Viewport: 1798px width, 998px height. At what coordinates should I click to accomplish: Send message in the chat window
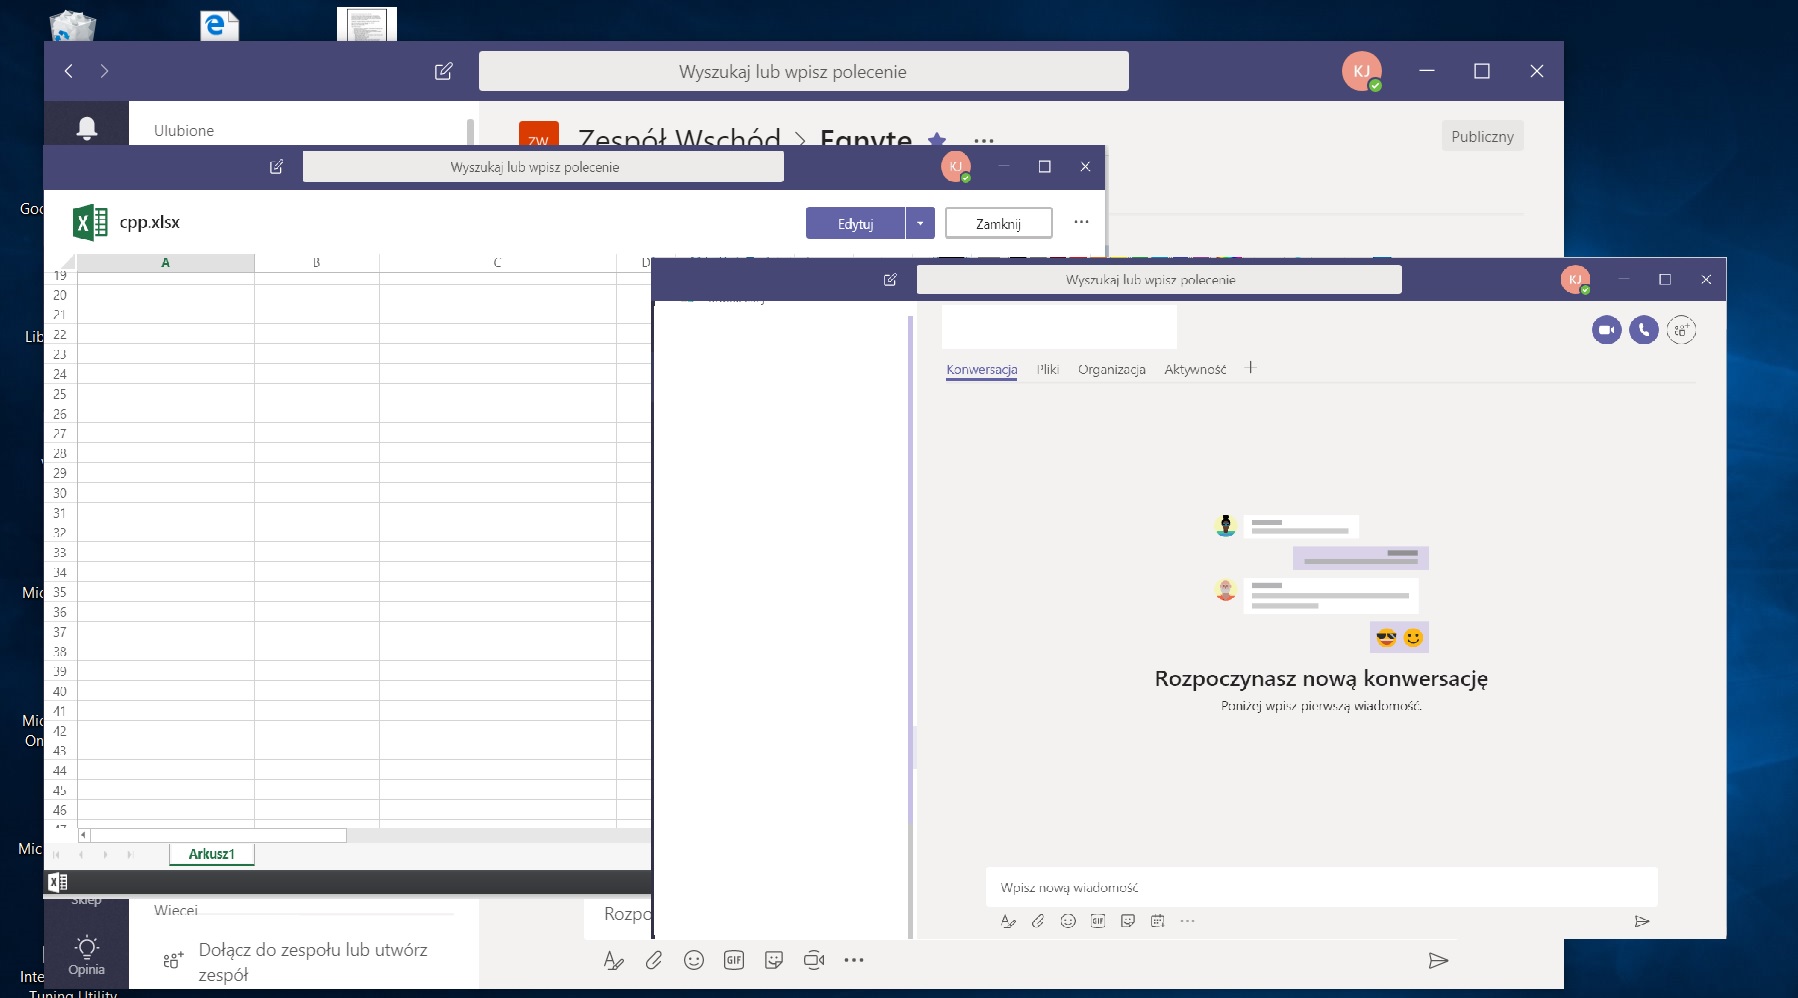1642,921
